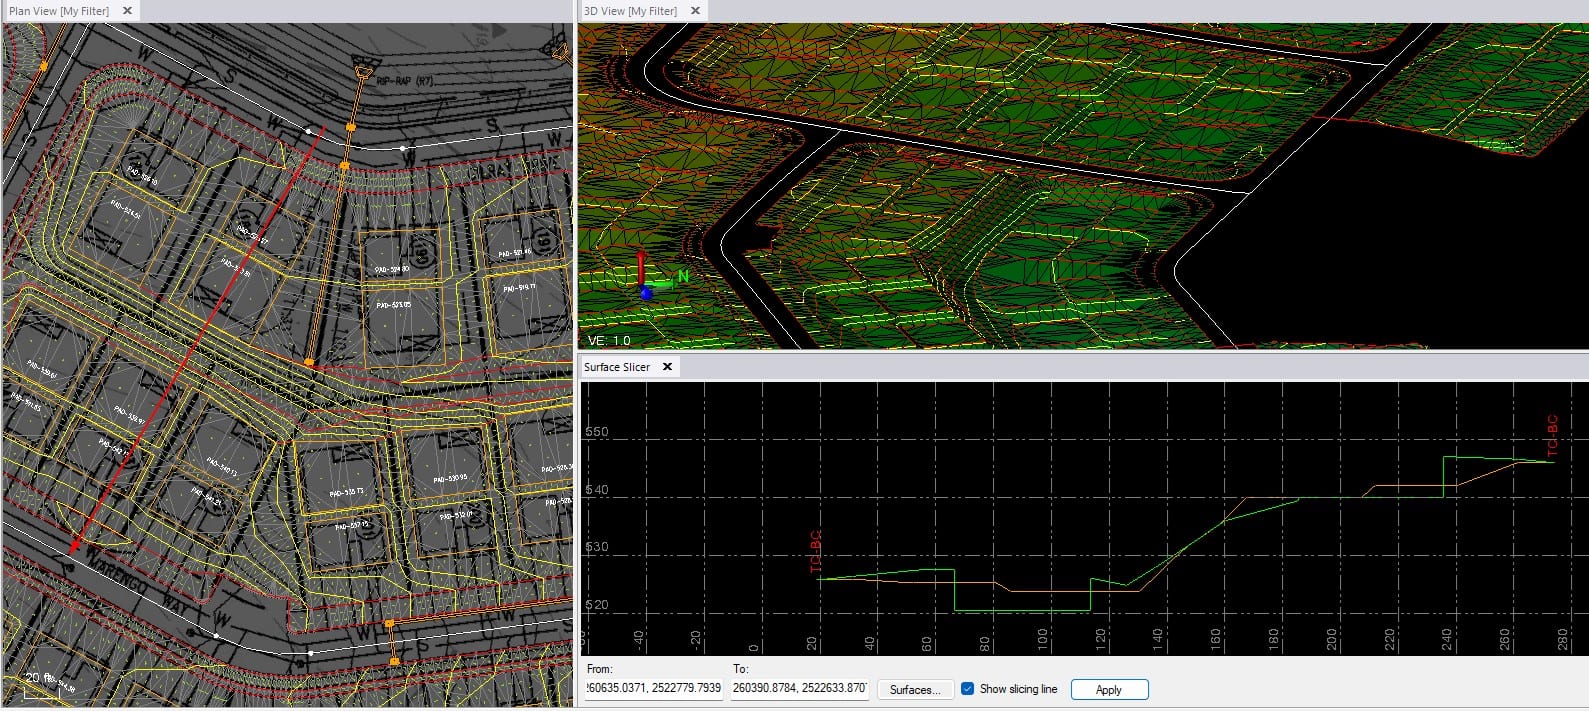This screenshot has height=711, width=1589.
Task: Click the PAD-524.80 label in plan view
Action: point(392,269)
